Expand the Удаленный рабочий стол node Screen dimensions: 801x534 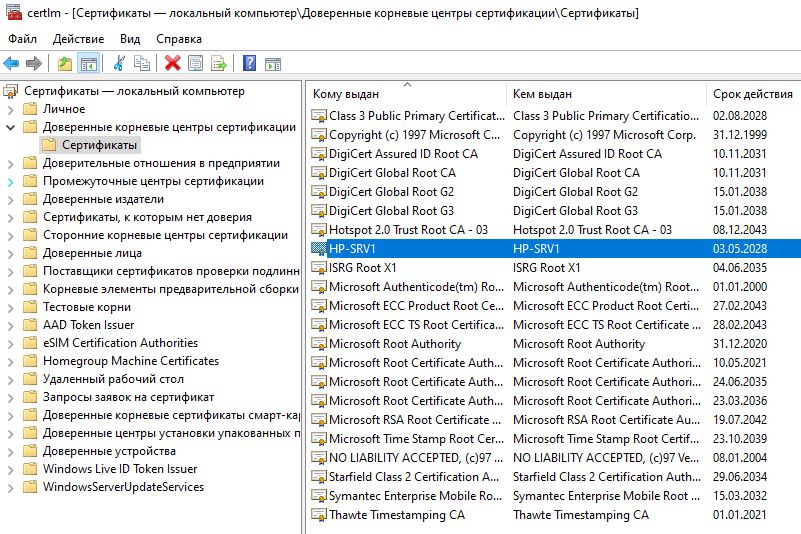coord(11,380)
